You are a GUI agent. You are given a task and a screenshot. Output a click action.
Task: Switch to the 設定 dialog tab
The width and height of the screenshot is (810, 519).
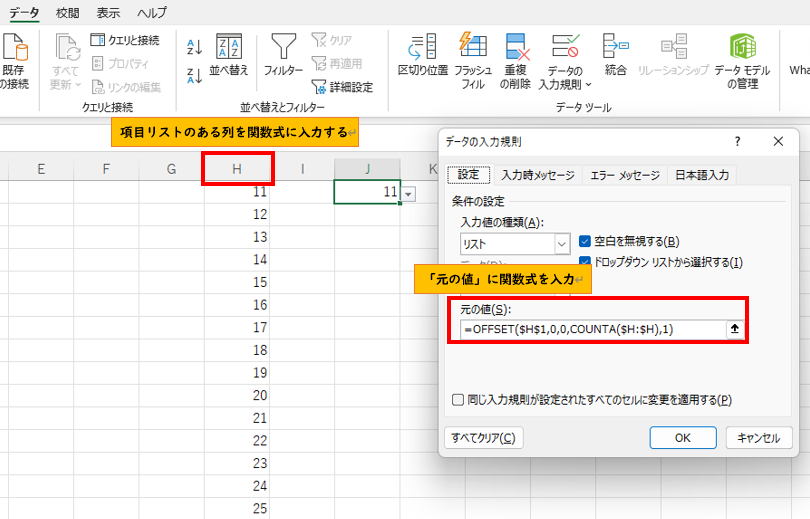[x=469, y=175]
